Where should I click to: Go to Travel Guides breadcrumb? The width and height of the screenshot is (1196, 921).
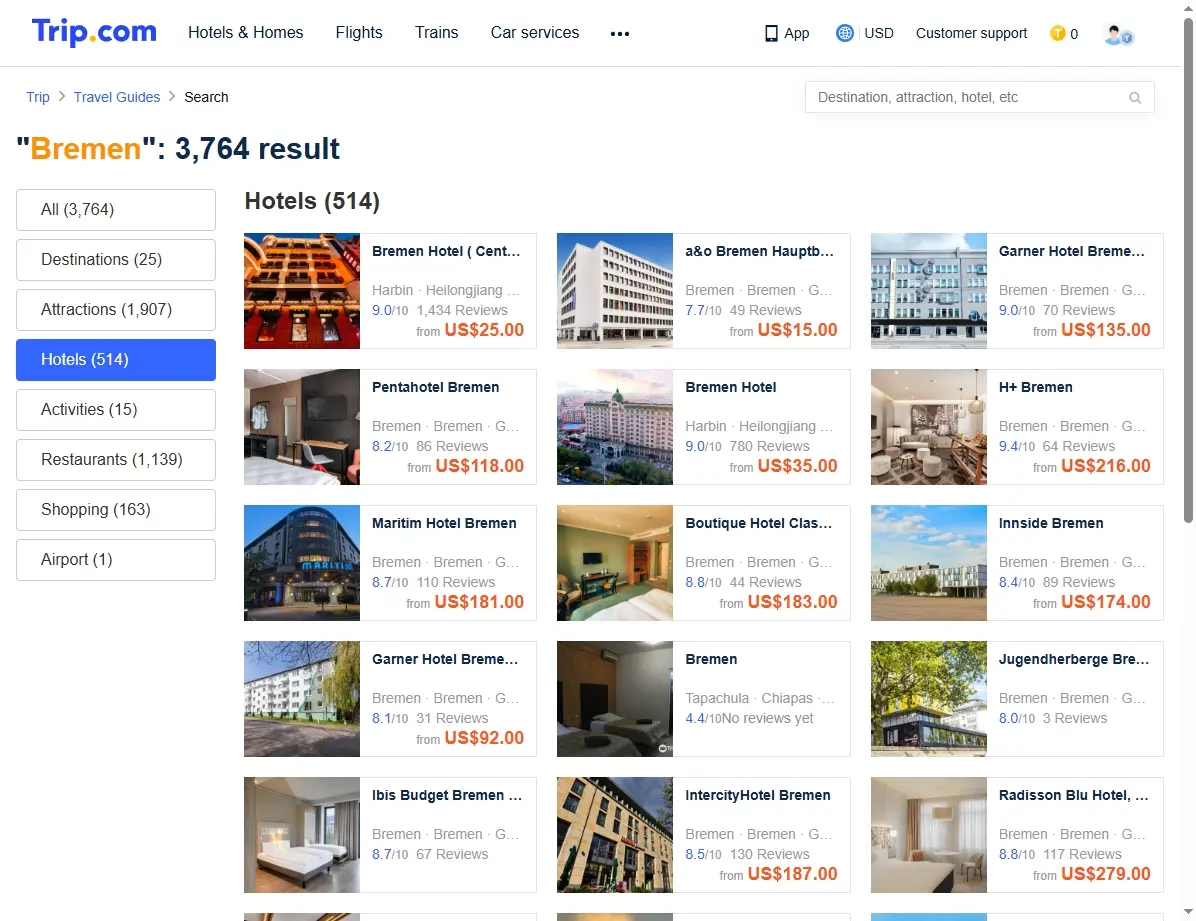[x=117, y=97]
